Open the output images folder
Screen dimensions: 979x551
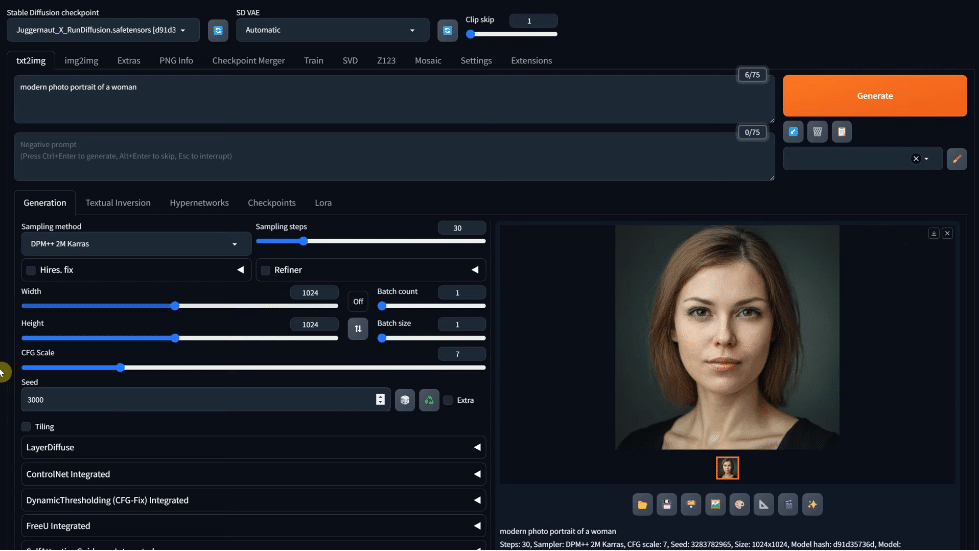642,504
